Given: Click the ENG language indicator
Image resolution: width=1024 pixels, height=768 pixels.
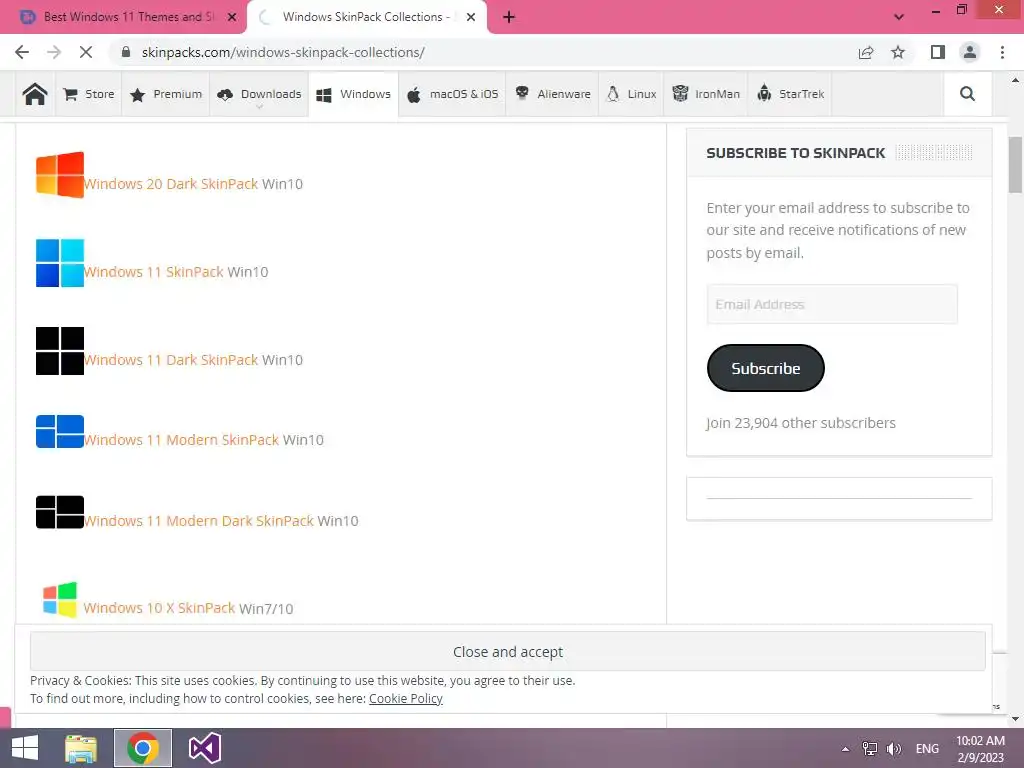Looking at the screenshot, I should [x=927, y=749].
